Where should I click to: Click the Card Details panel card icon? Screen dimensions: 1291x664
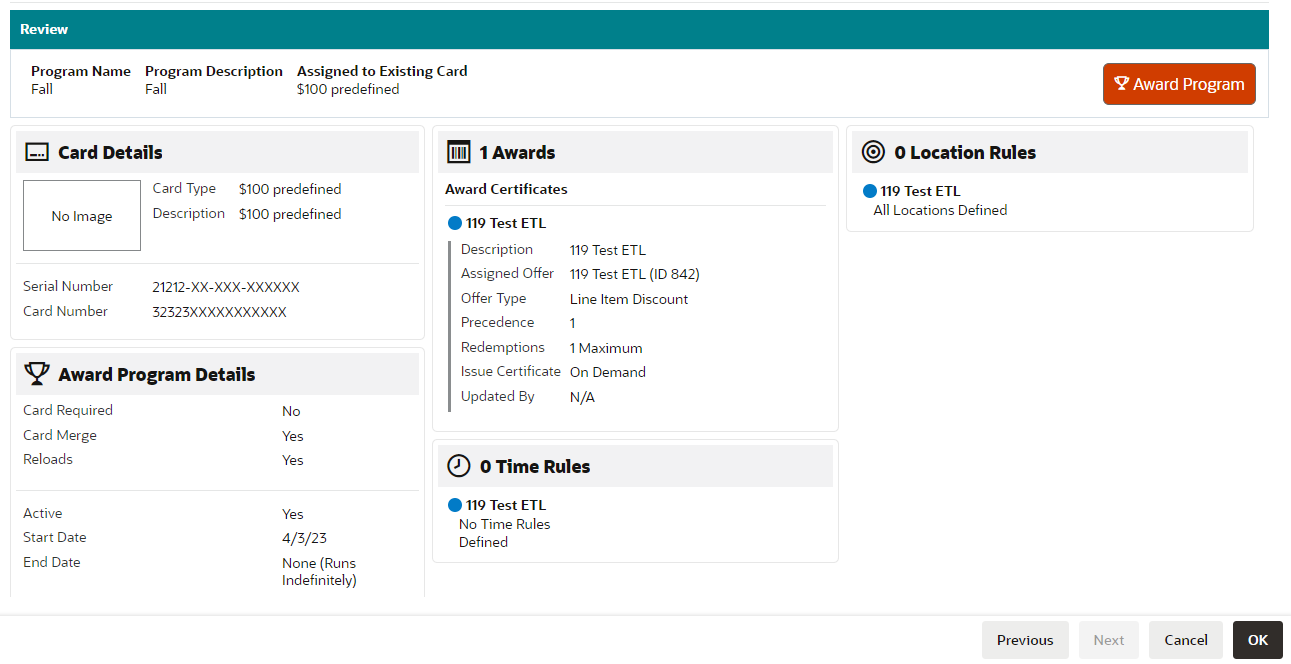(37, 152)
